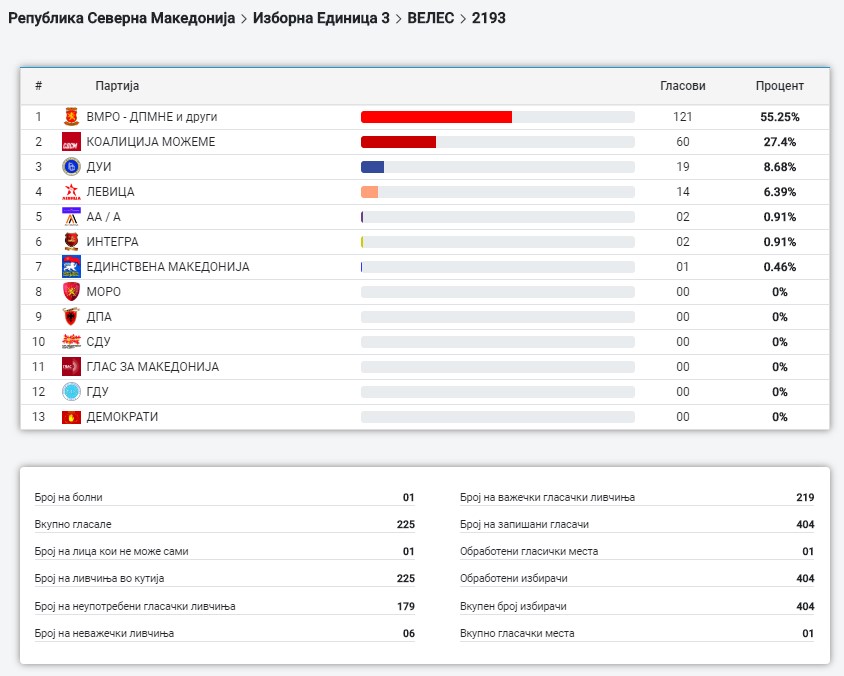The width and height of the screenshot is (844, 676).
Task: Sort by the Процент column header
Action: (x=779, y=86)
